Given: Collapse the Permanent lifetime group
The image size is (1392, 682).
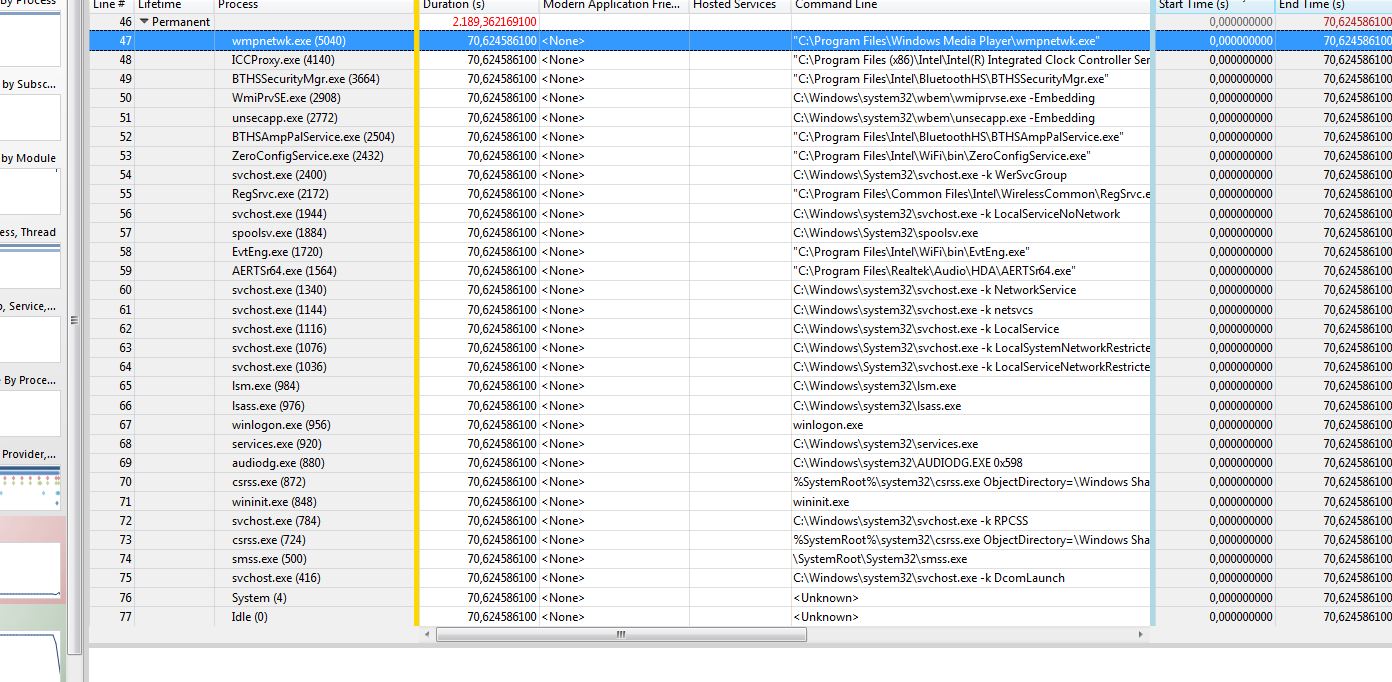Looking at the screenshot, I should [144, 22].
